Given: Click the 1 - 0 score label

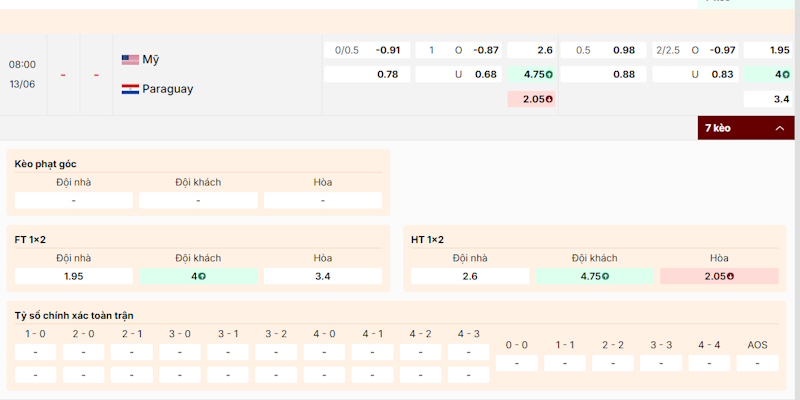Looking at the screenshot, I should click(35, 334).
